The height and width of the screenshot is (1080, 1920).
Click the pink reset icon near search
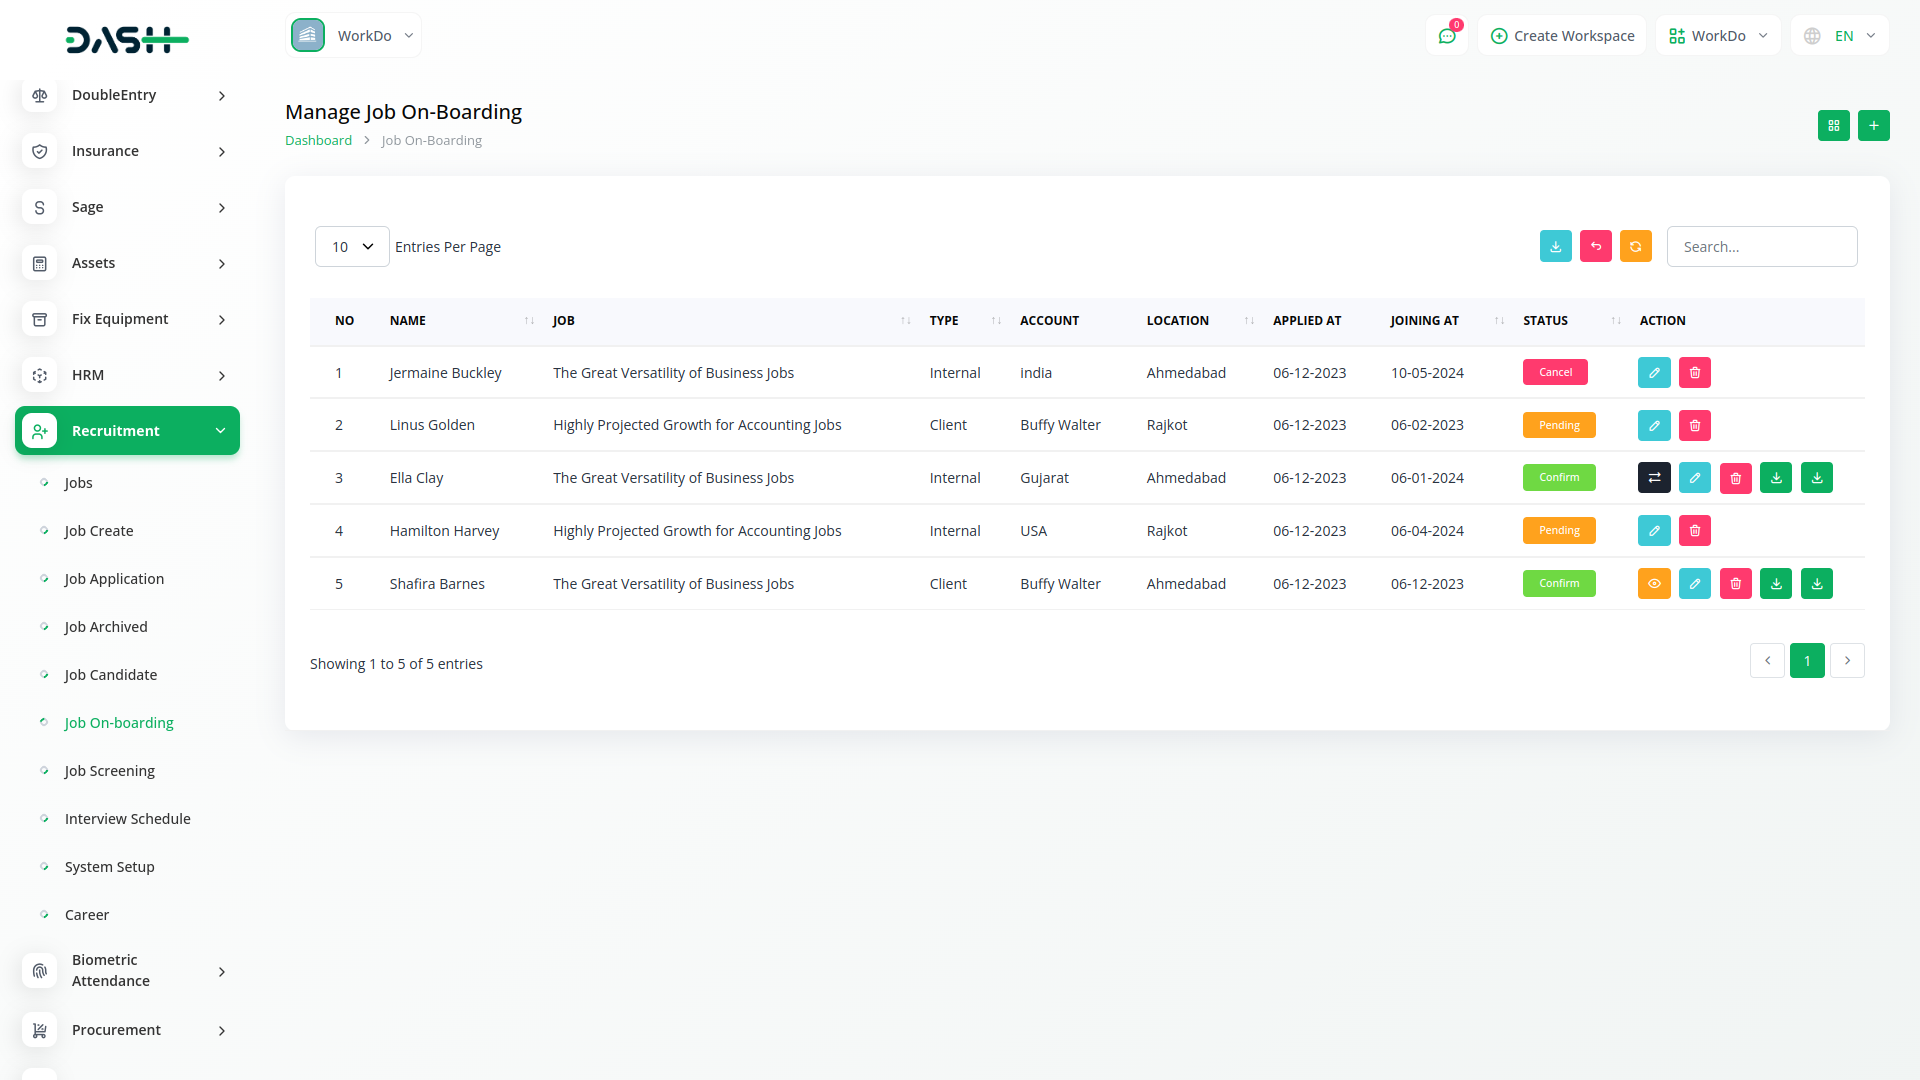point(1595,246)
